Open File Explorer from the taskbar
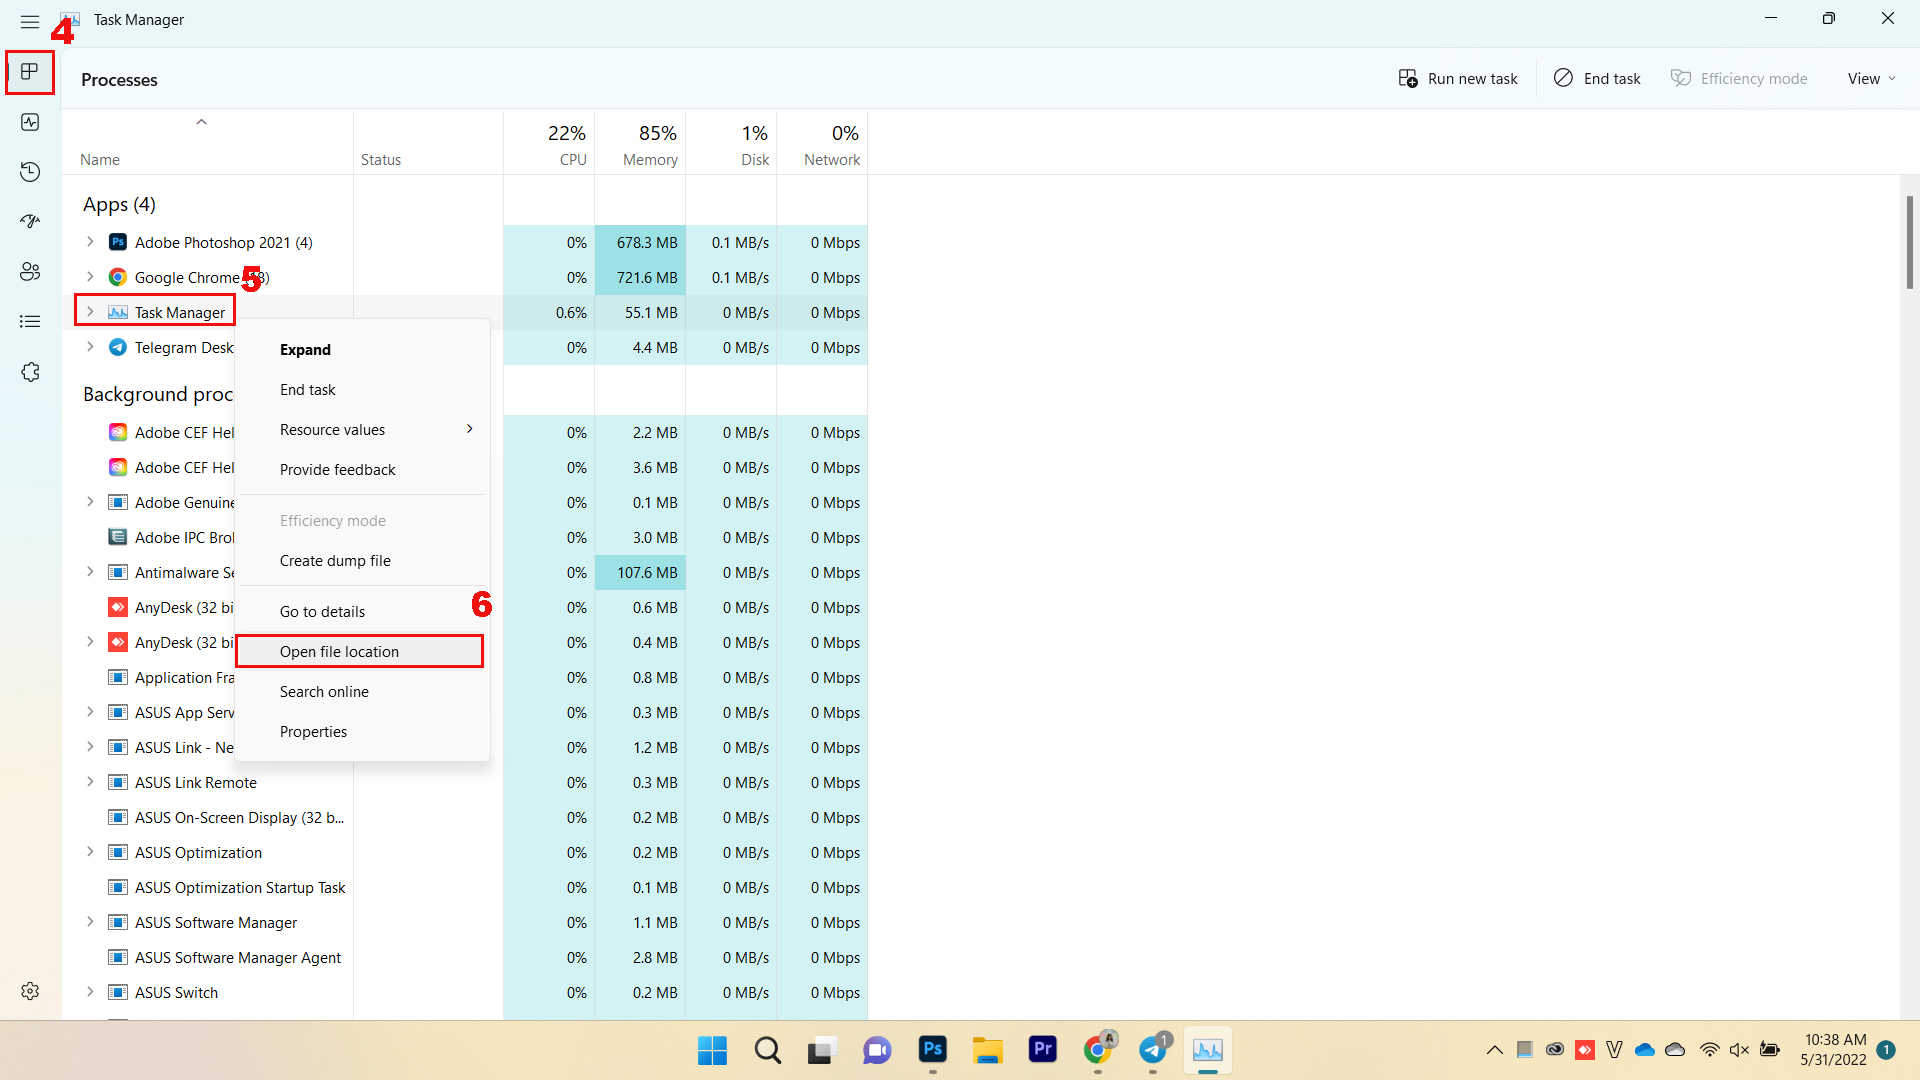The image size is (1920, 1080). [987, 1050]
